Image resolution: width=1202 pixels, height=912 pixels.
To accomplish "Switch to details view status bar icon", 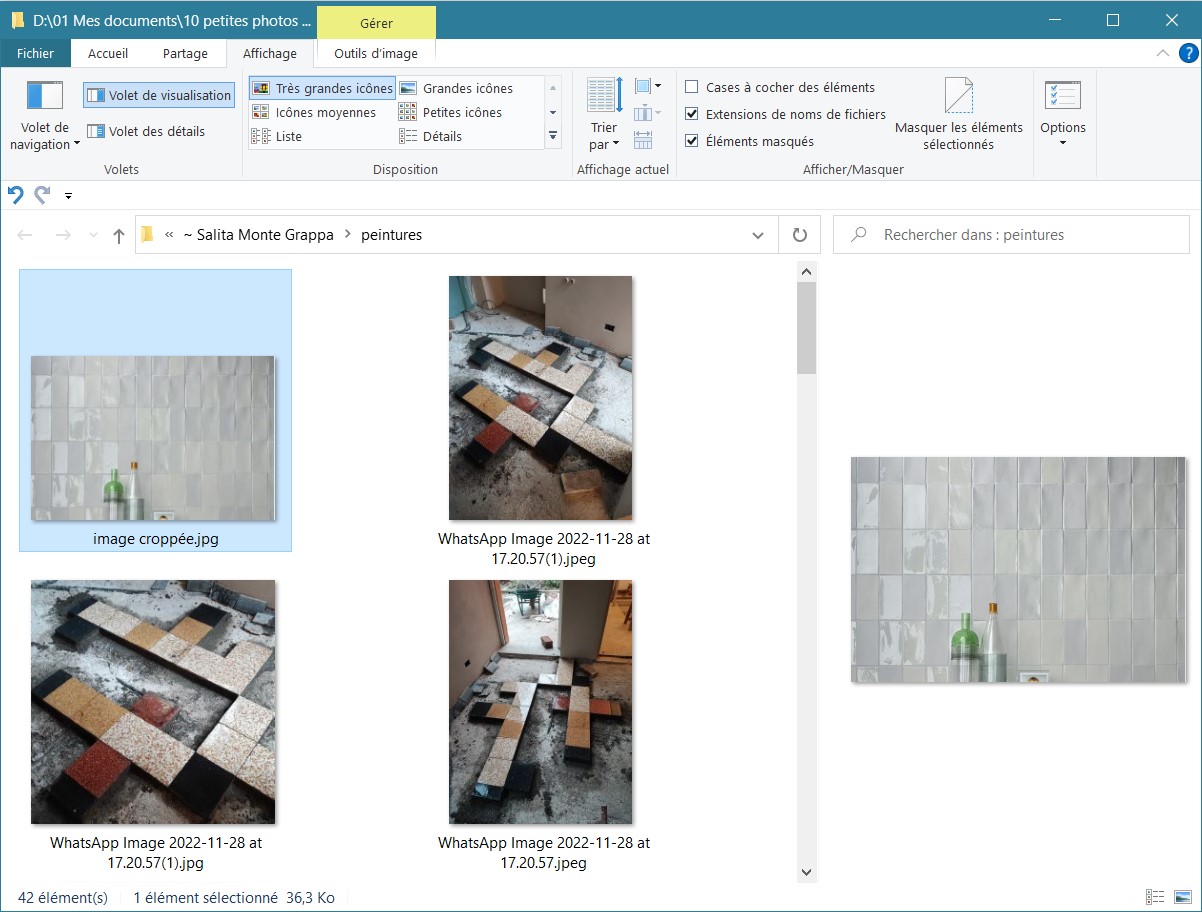I will [x=1155, y=898].
